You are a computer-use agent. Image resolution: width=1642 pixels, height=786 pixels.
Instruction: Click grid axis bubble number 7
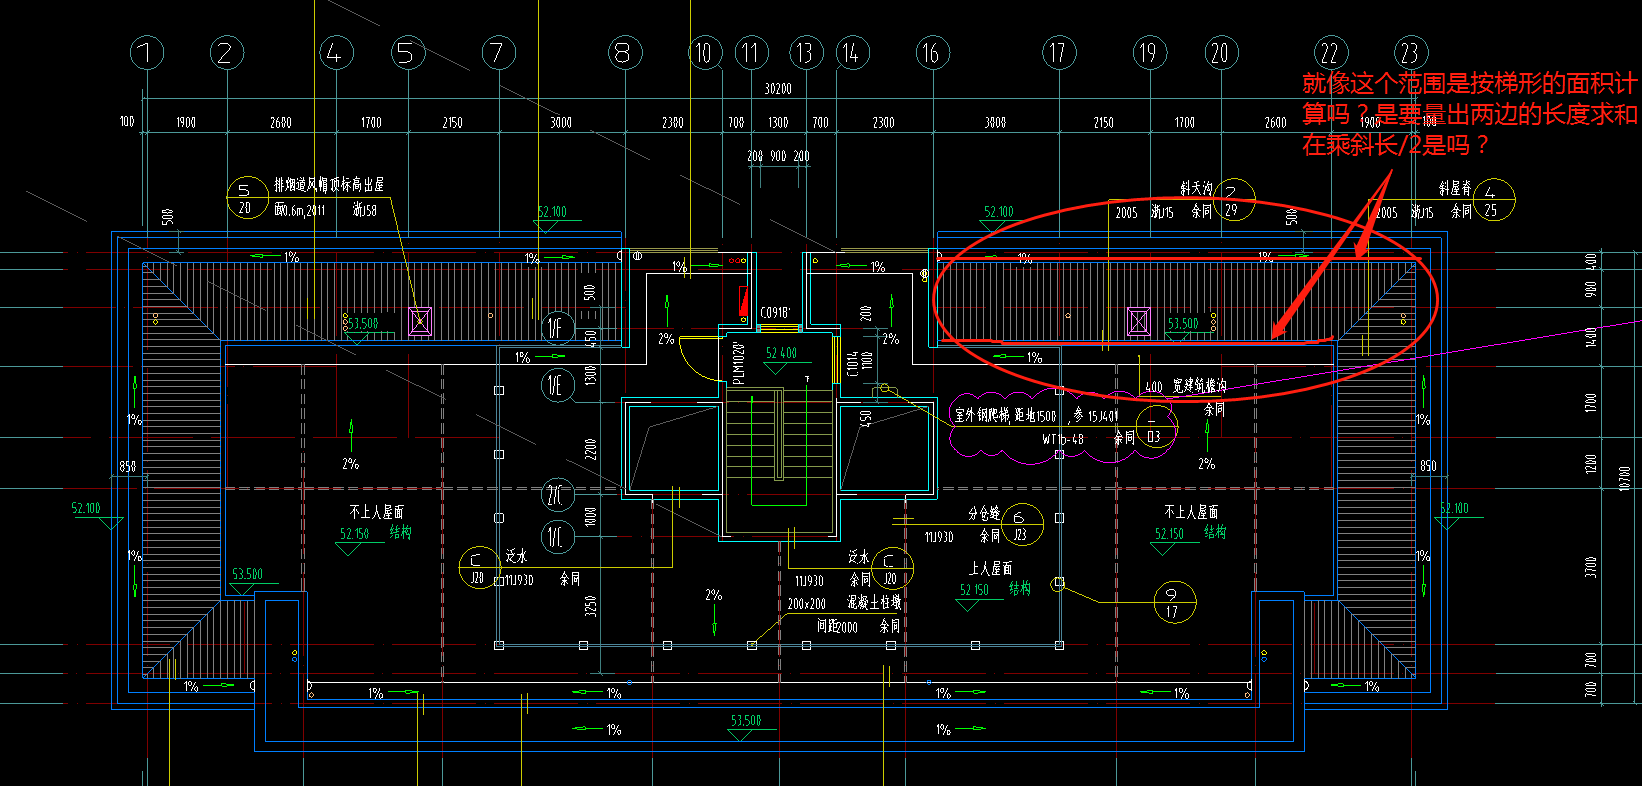point(498,53)
